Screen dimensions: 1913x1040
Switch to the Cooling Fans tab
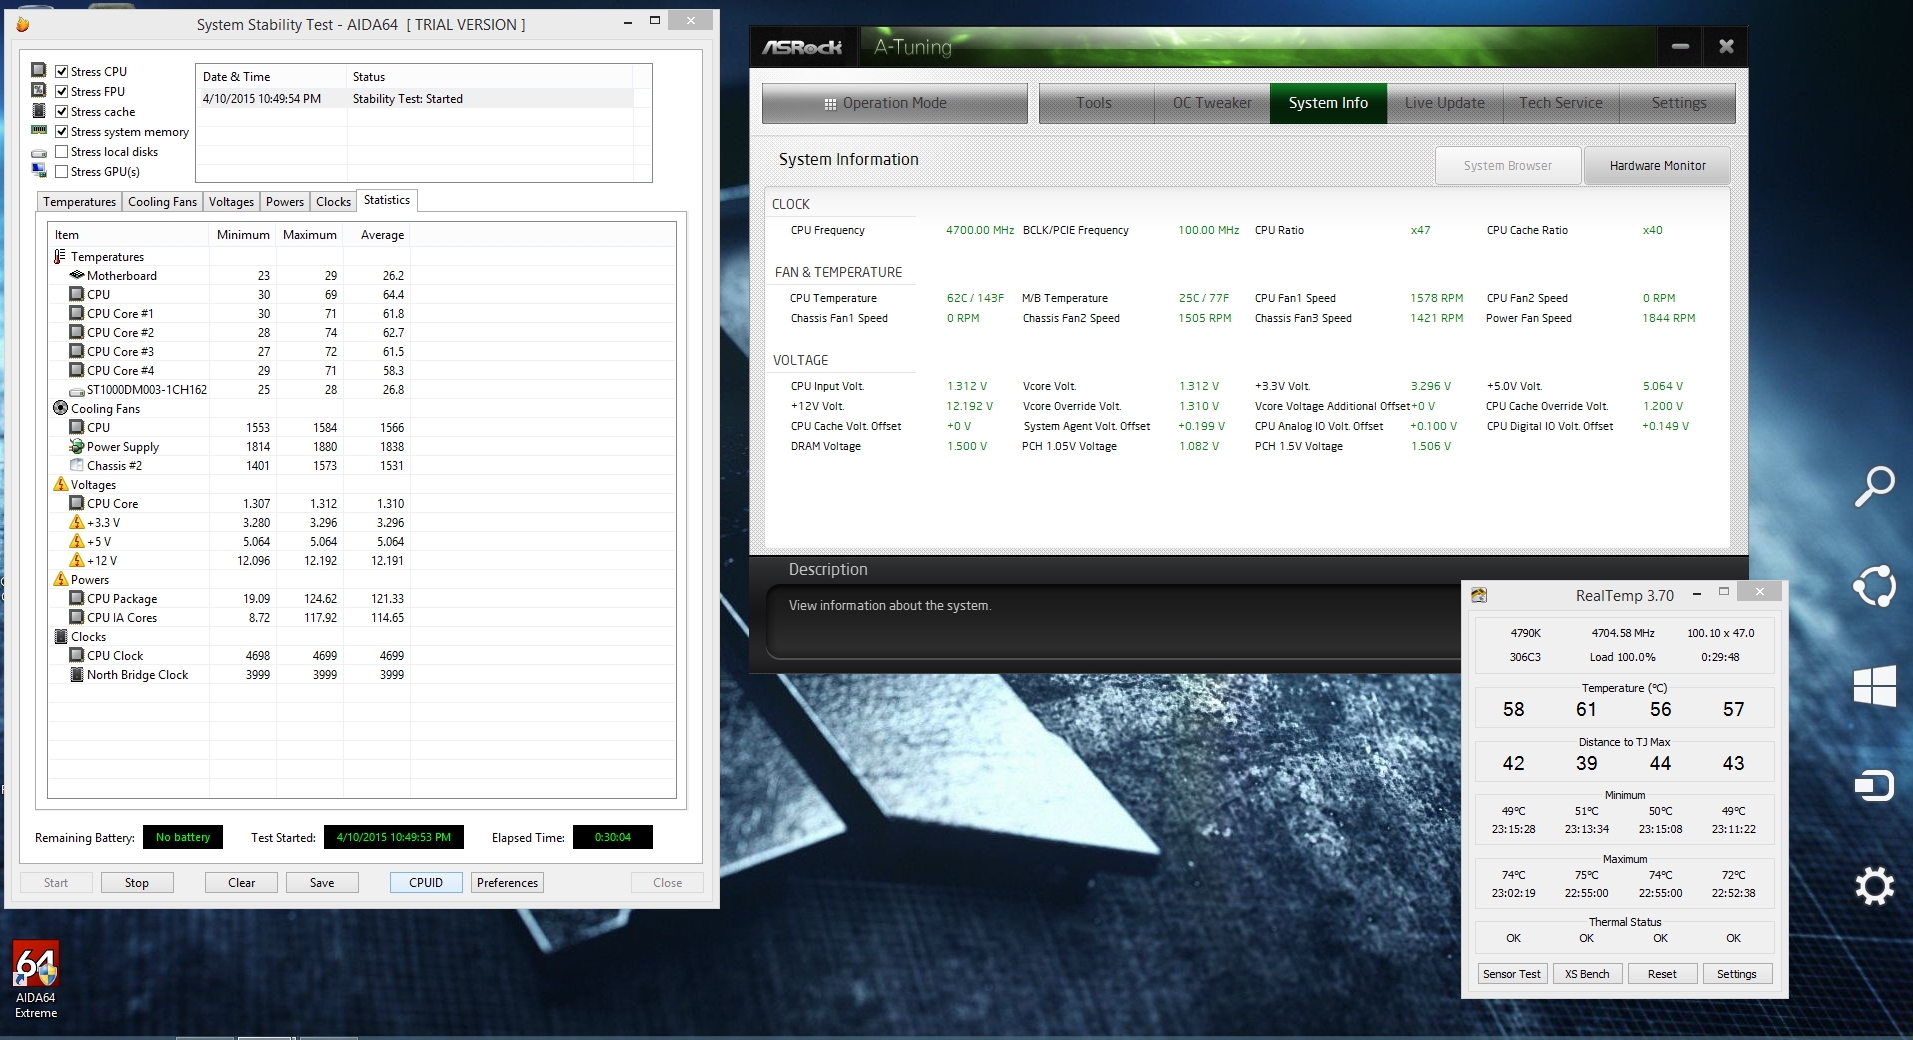pyautogui.click(x=163, y=202)
